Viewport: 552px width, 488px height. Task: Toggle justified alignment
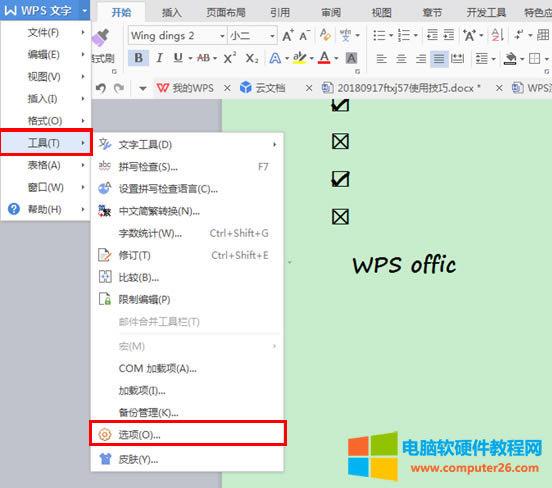pyautogui.click(x=439, y=58)
